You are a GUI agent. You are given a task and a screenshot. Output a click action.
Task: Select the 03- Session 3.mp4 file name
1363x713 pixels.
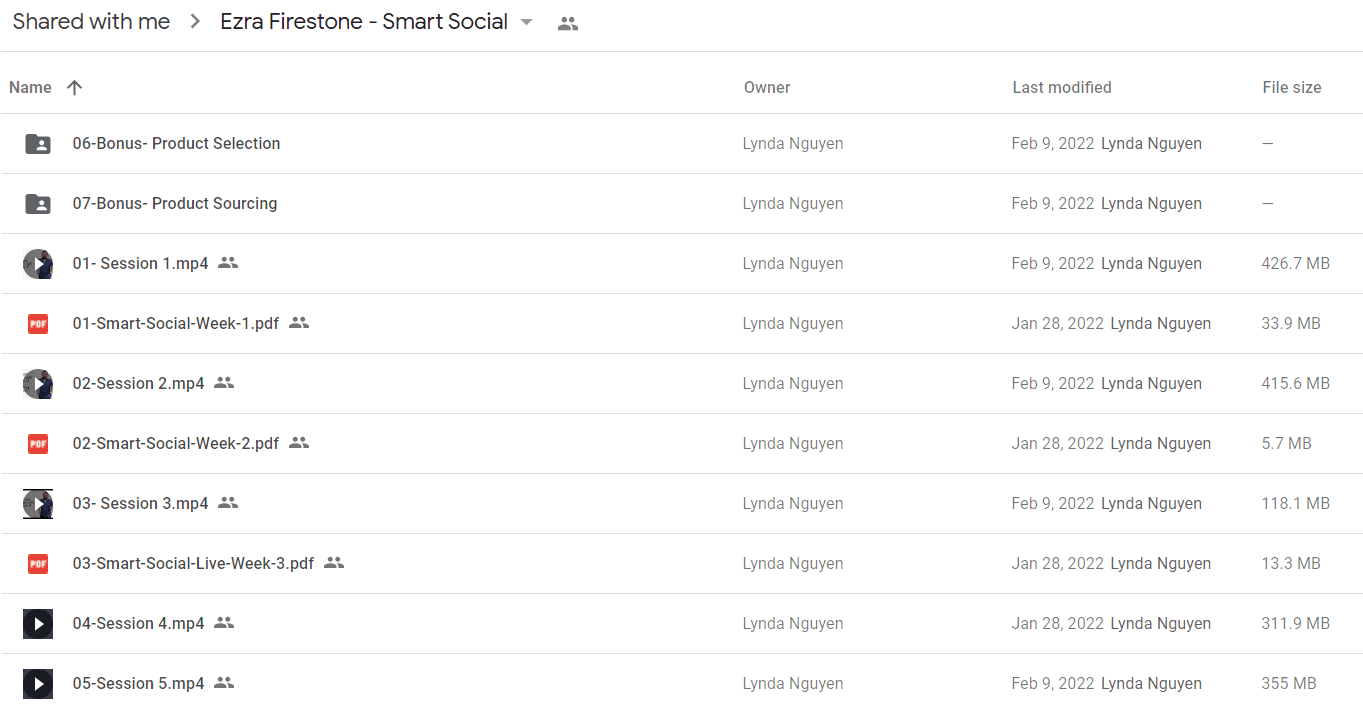point(140,504)
